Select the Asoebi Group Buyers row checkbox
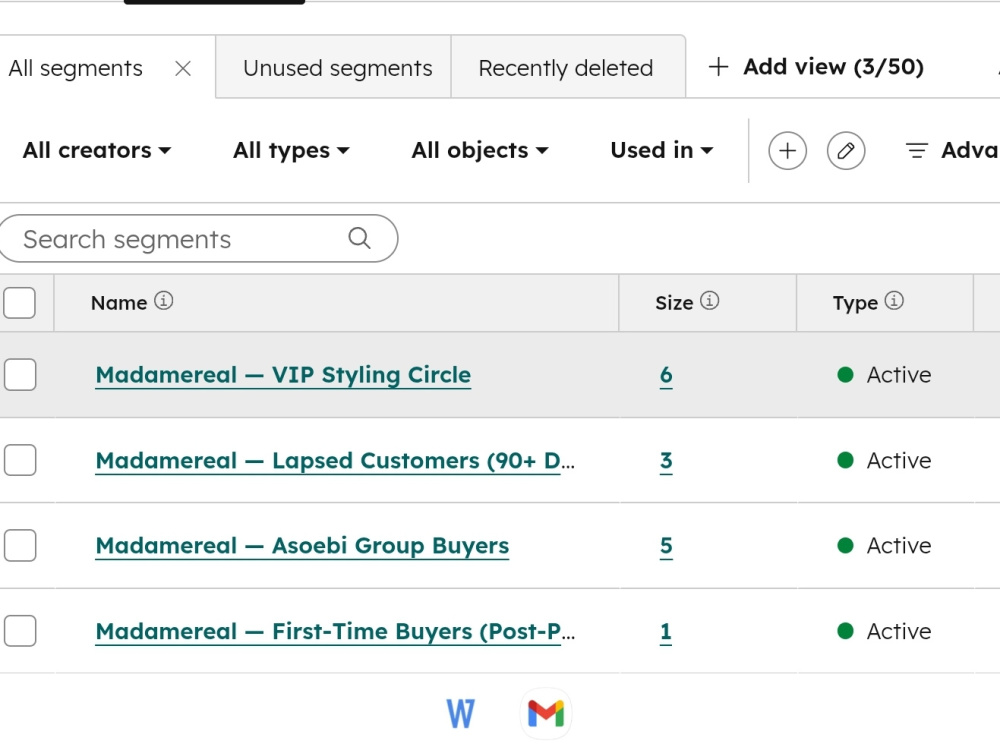Screen dimensions: 1000x750 (x=20, y=545)
